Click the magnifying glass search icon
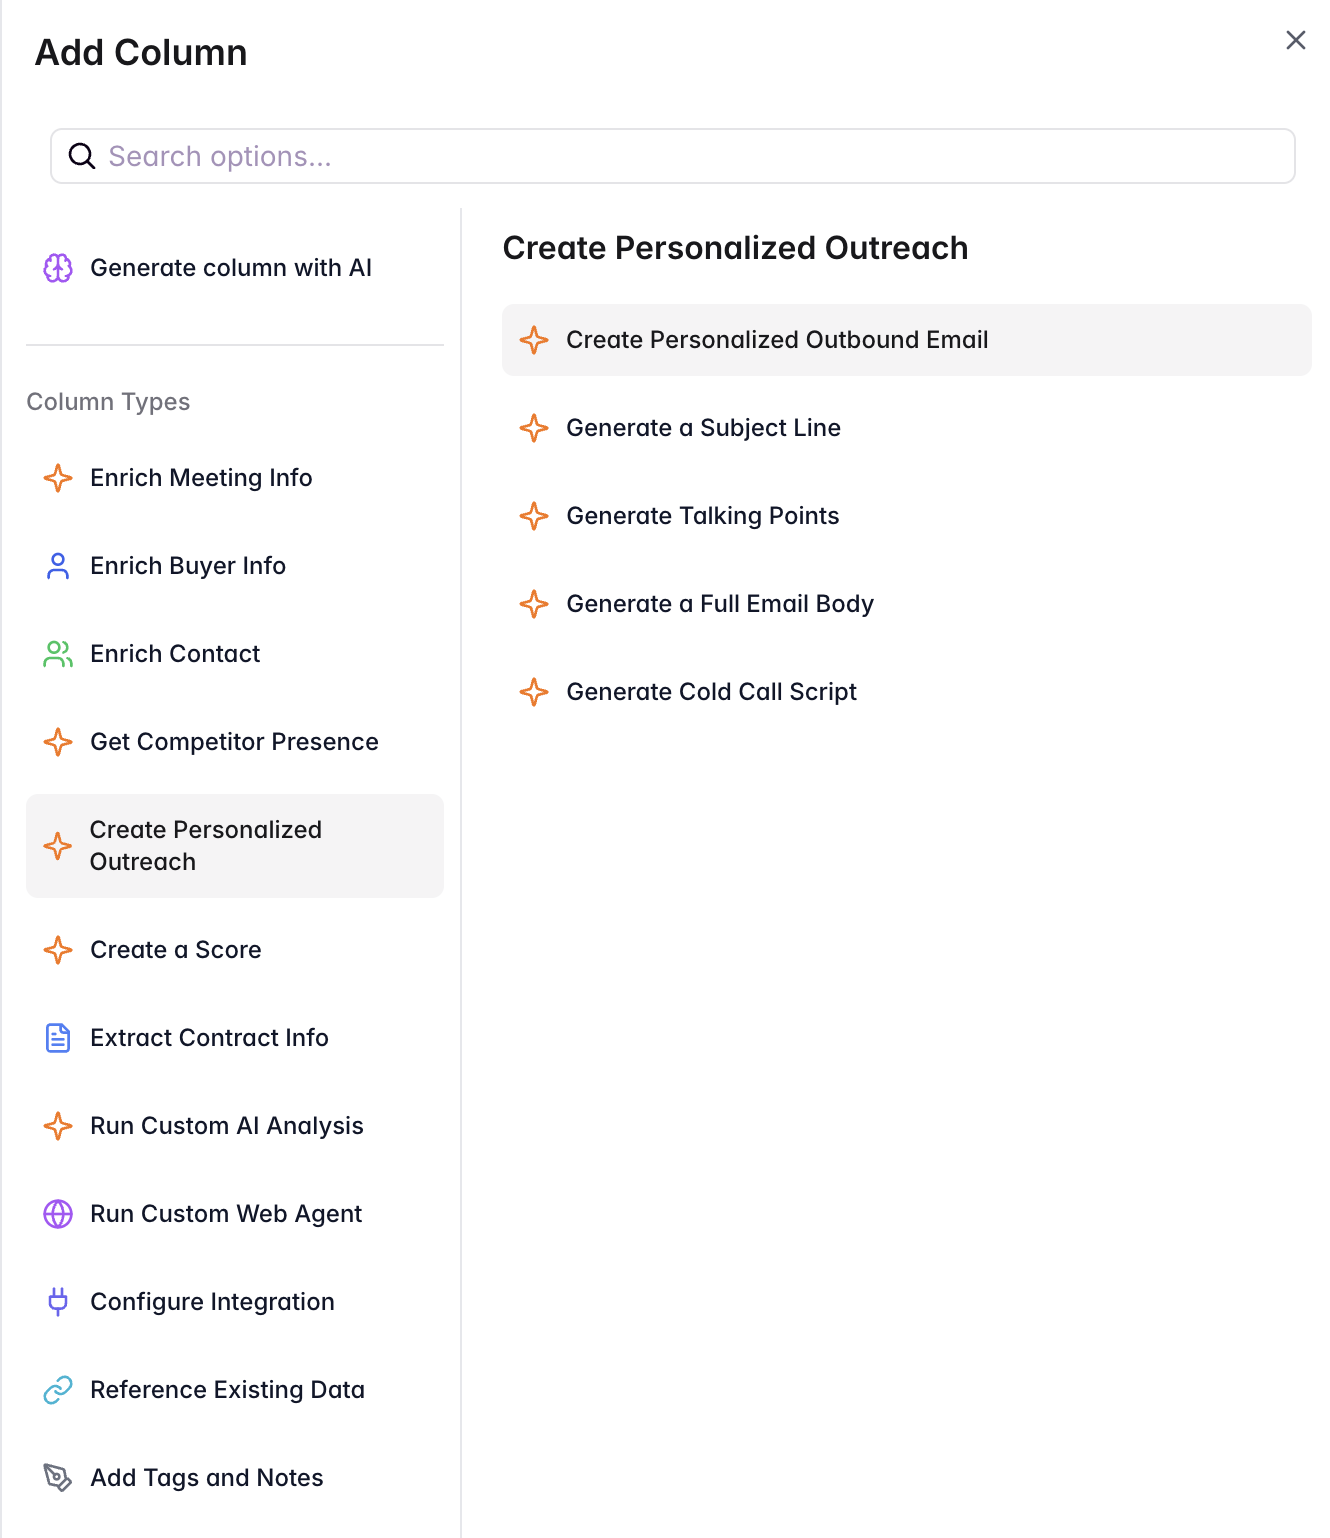This screenshot has width=1330, height=1538. [82, 156]
